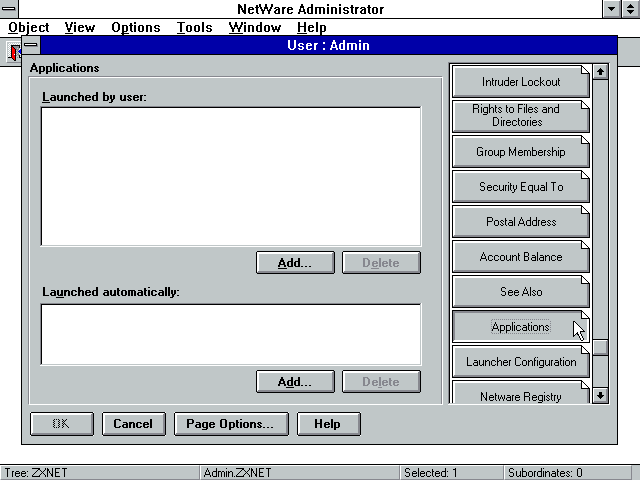Click the dialog Help button
The height and width of the screenshot is (480, 640).
(329, 424)
